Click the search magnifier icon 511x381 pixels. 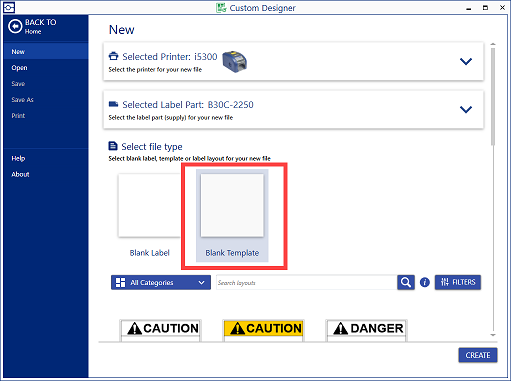tap(406, 282)
